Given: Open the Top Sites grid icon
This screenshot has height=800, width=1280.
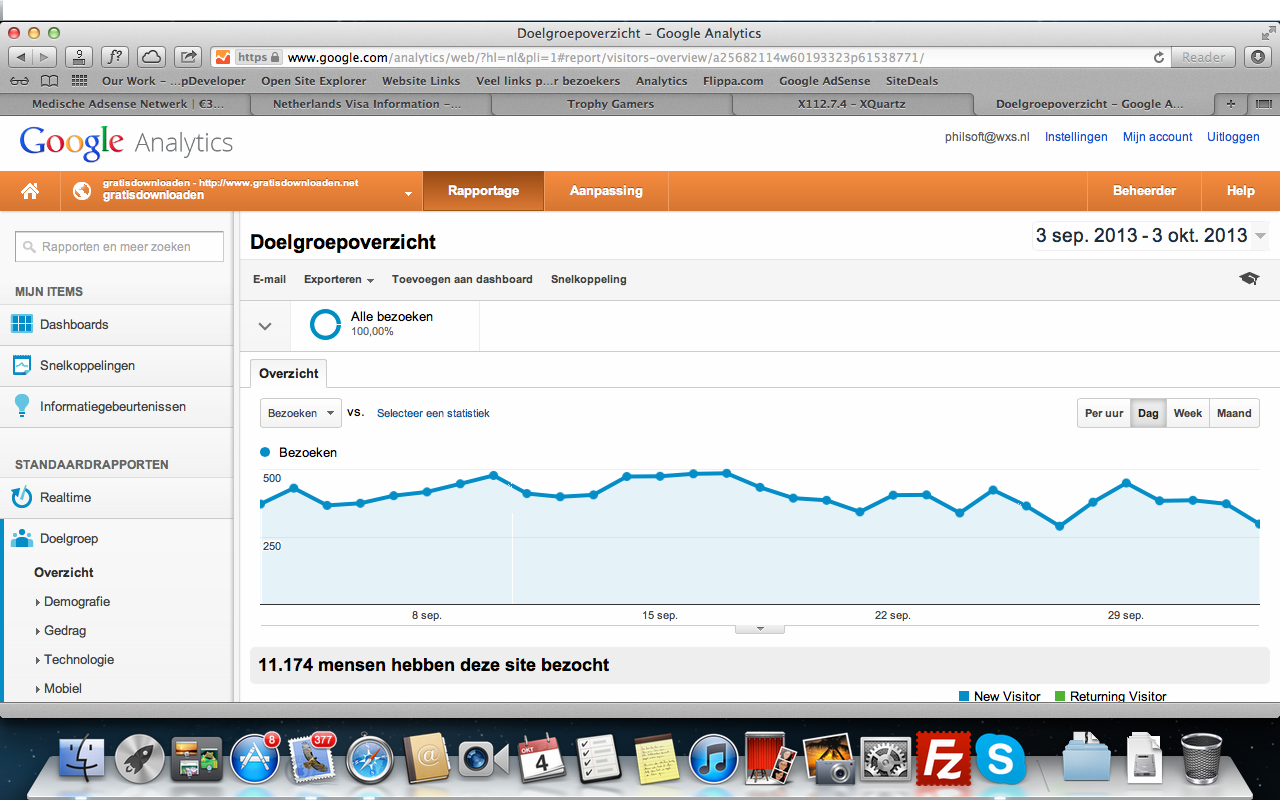Looking at the screenshot, I should (79, 81).
